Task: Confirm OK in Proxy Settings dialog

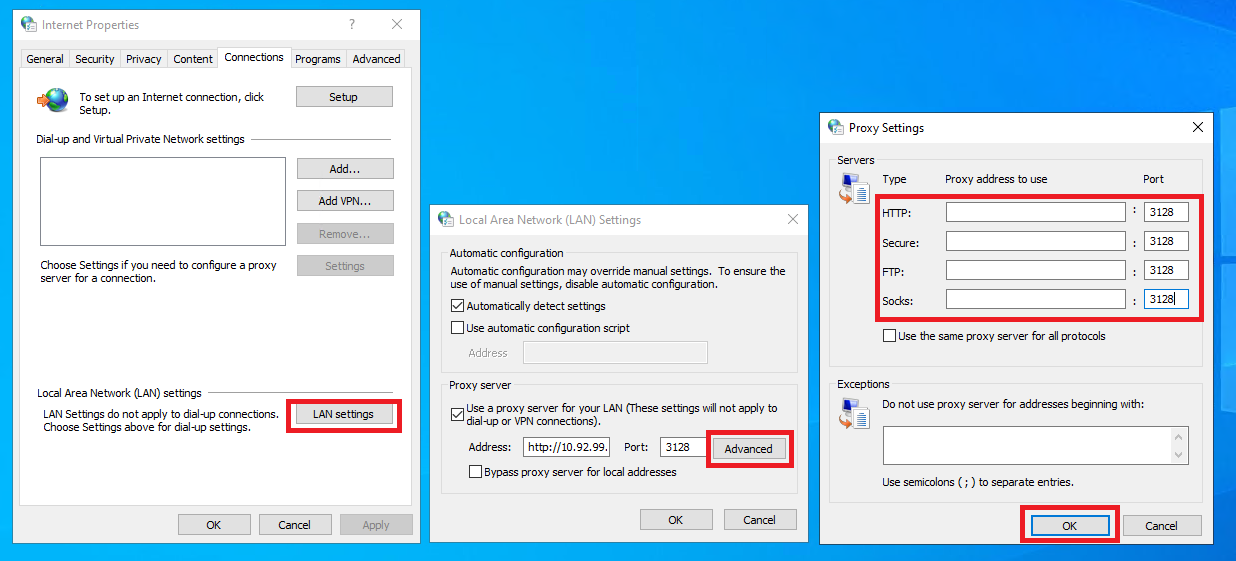Action: pyautogui.click(x=1070, y=526)
